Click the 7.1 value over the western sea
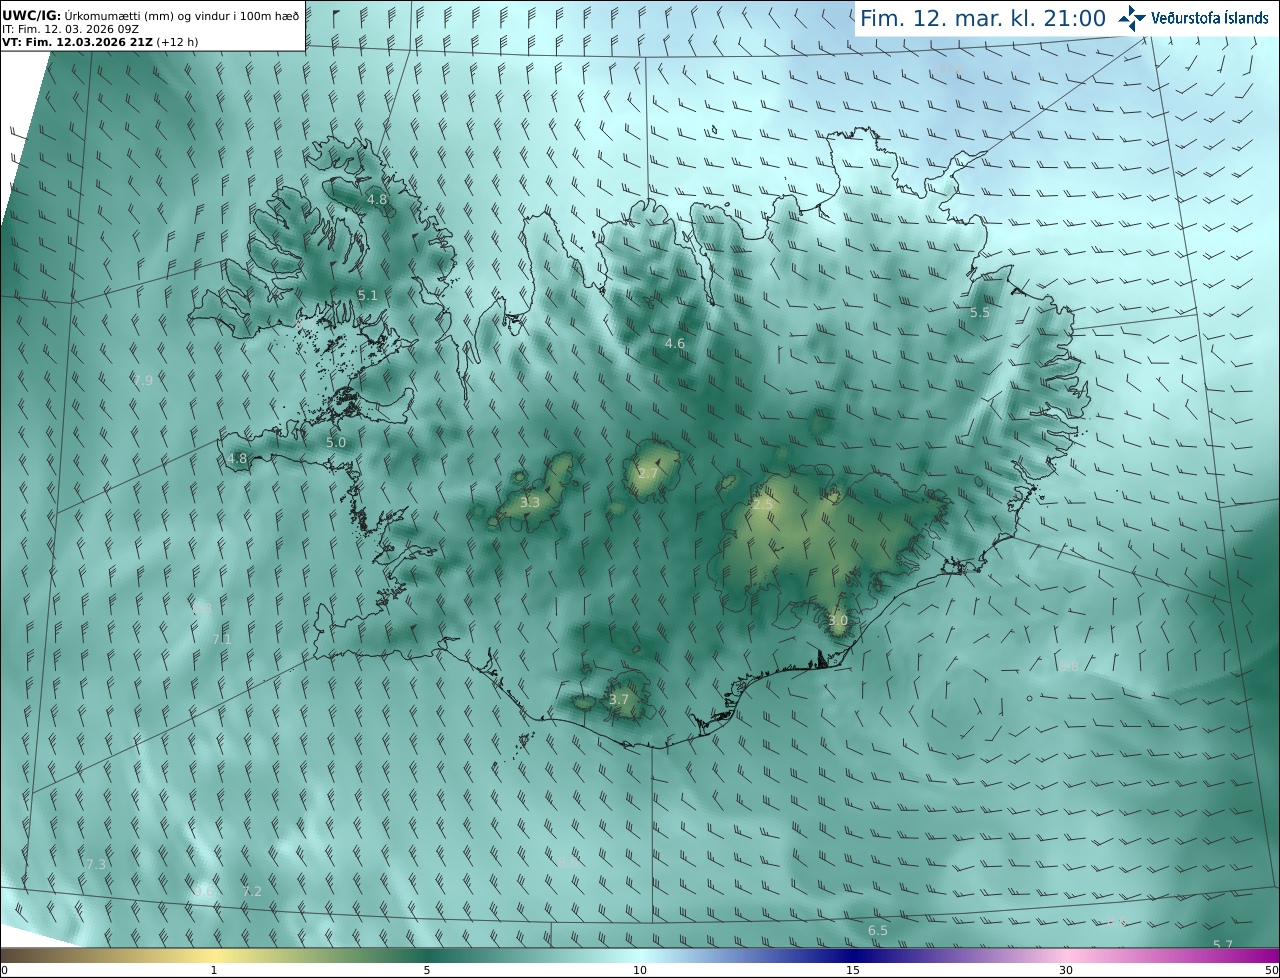Viewport: 1280px width, 978px height. click(x=222, y=639)
